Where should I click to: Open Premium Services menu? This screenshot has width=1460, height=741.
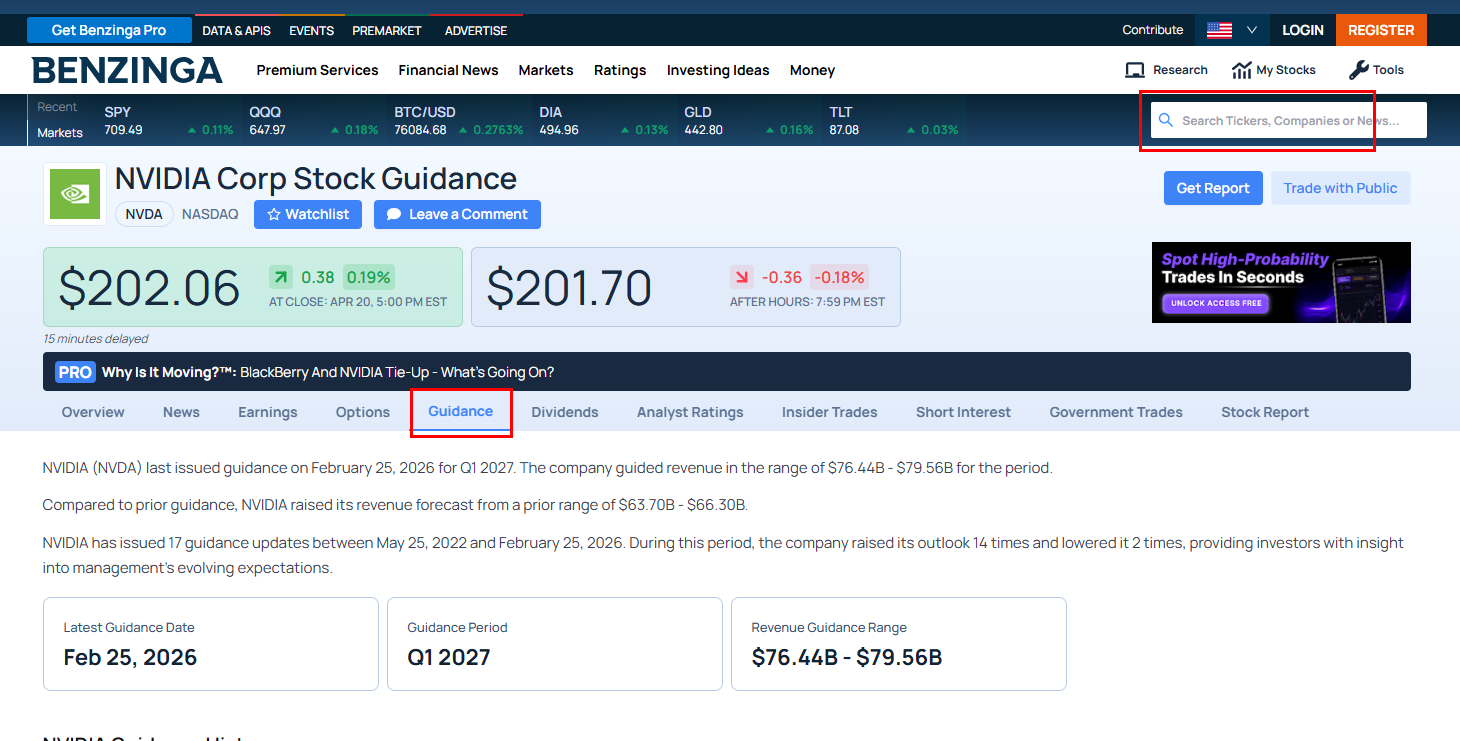point(317,70)
